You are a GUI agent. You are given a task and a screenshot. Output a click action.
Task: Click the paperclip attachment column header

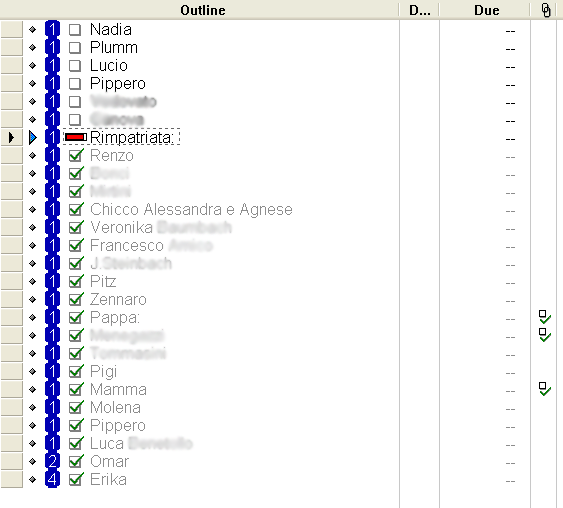(546, 10)
